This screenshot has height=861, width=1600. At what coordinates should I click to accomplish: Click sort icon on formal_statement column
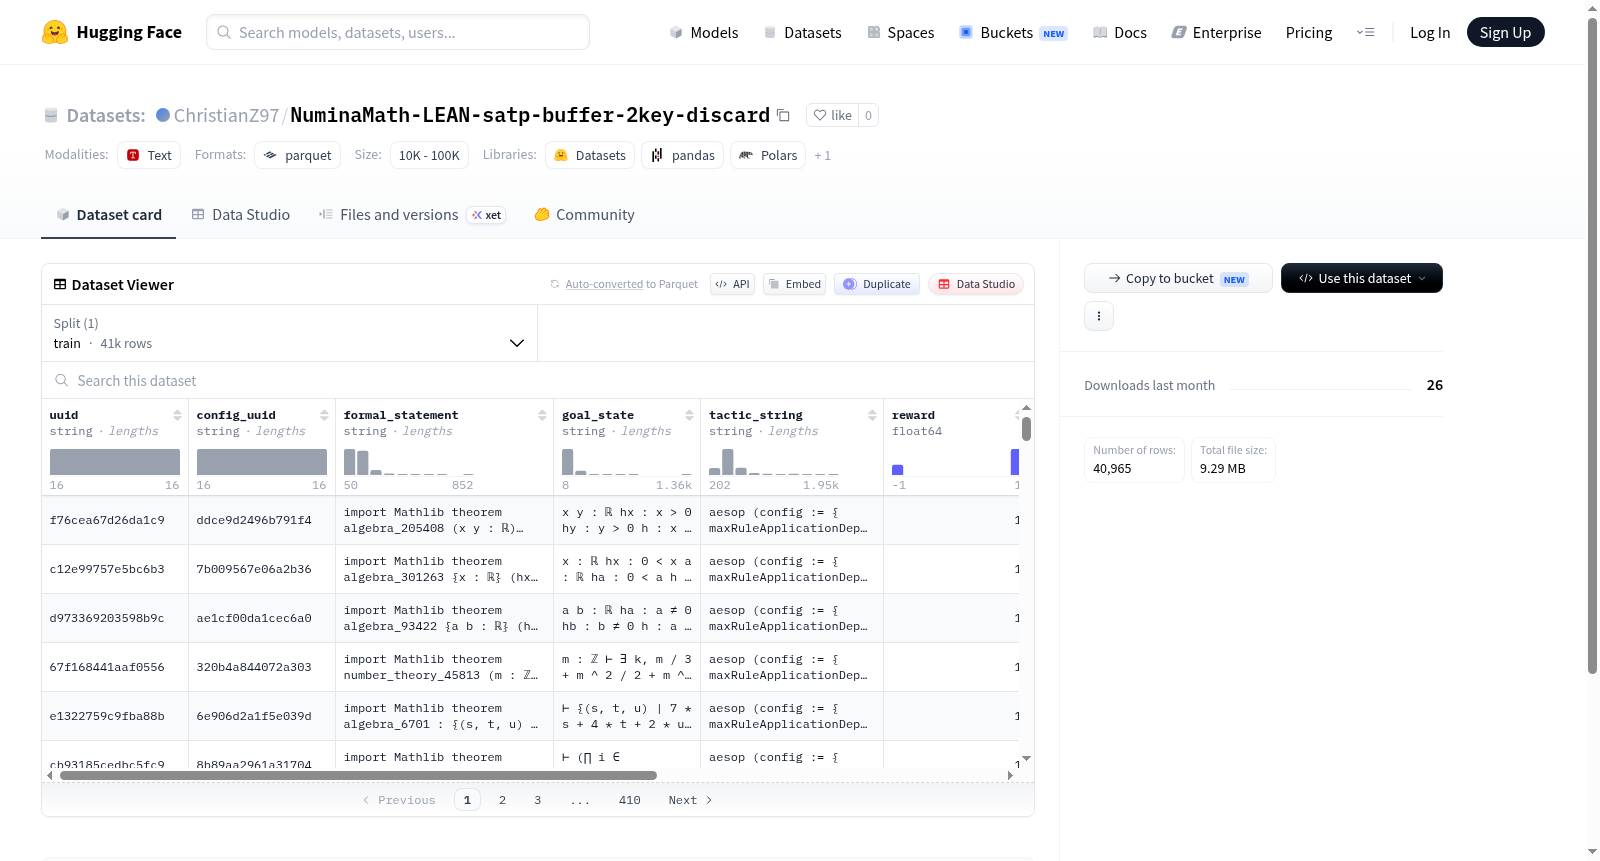pos(542,415)
